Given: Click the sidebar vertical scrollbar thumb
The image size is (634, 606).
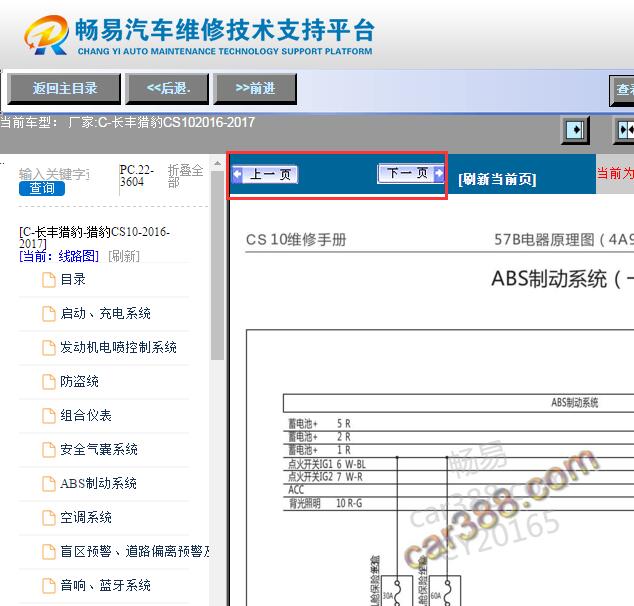Looking at the screenshot, I should click(218, 265).
